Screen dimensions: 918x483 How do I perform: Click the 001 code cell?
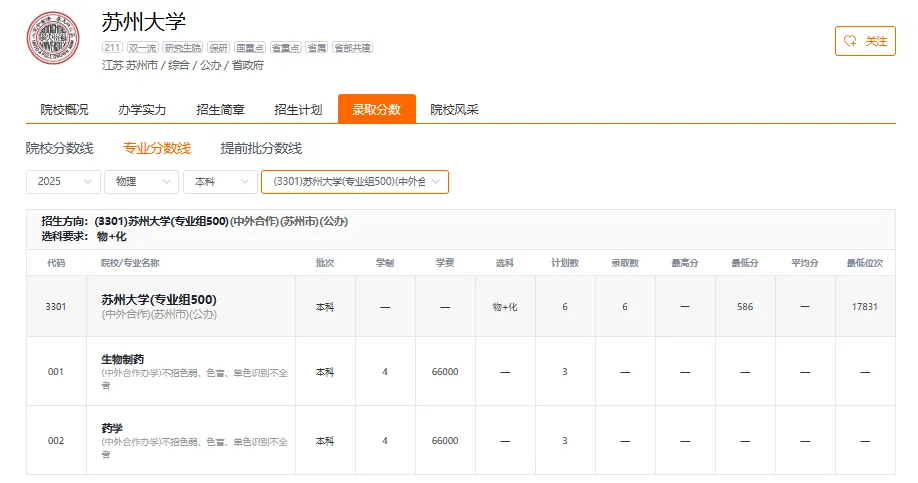[x=56, y=372]
